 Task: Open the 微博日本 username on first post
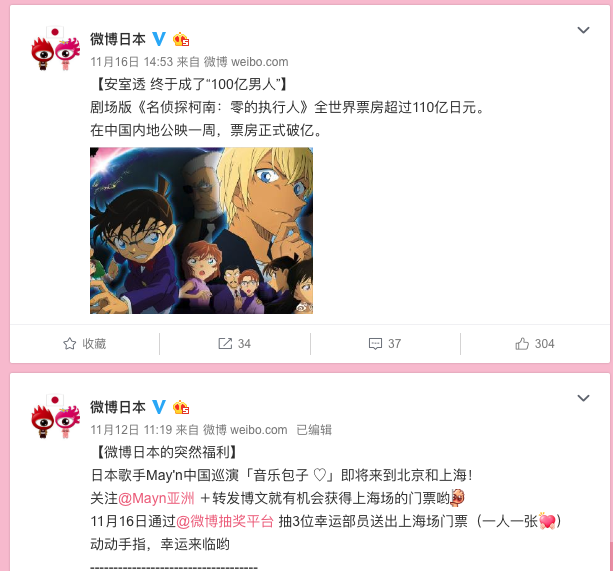(x=118, y=39)
